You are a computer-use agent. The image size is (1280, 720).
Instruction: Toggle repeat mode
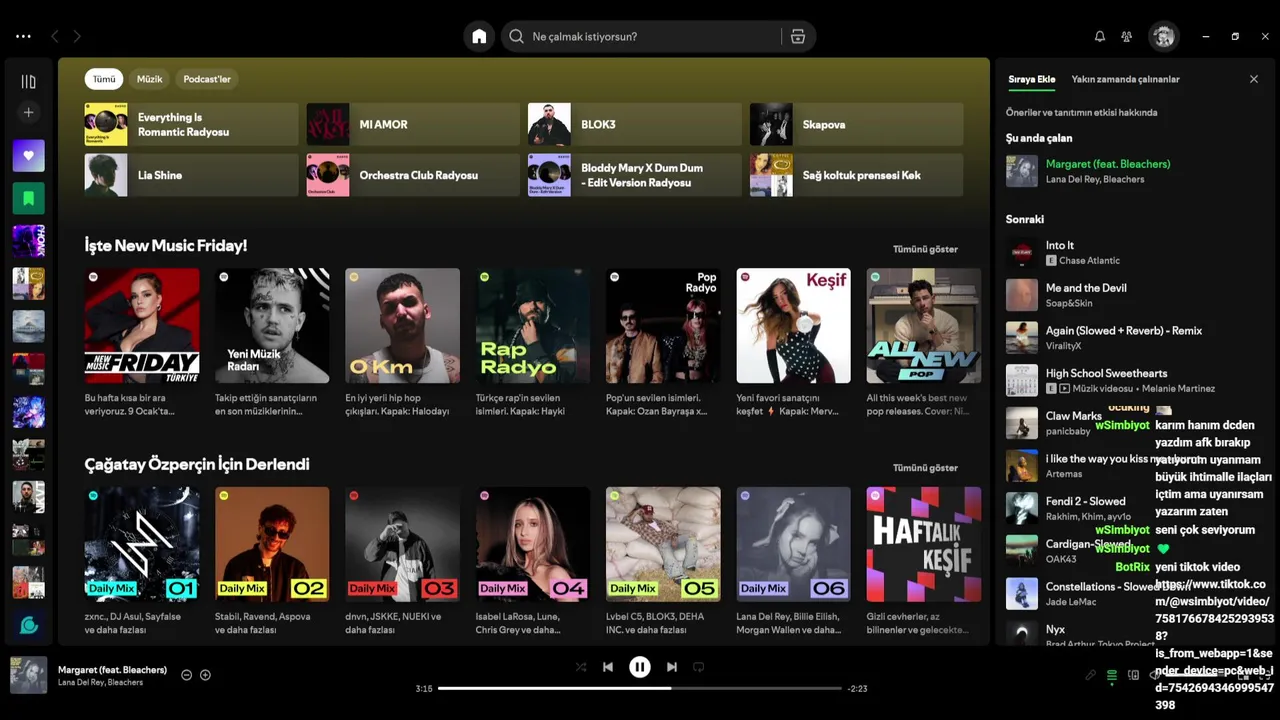click(699, 667)
